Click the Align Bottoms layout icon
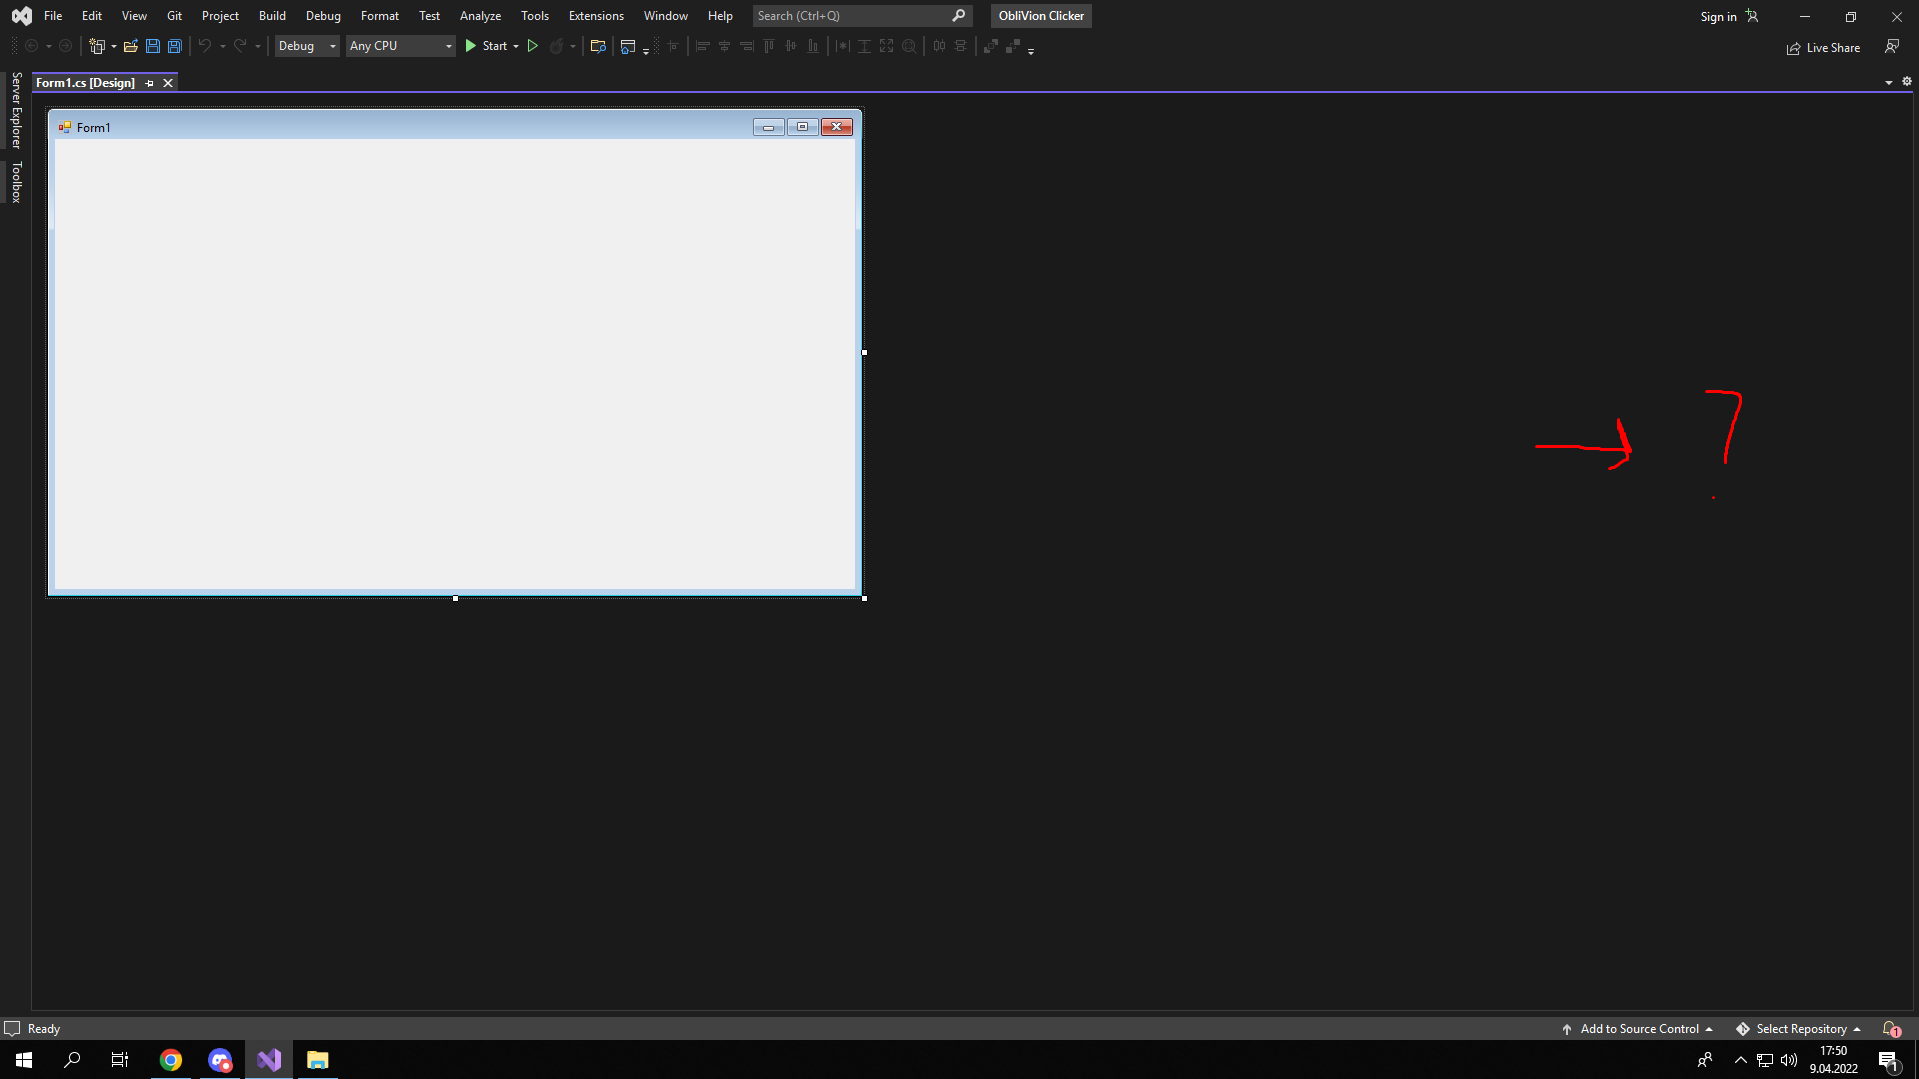This screenshot has height=1079, width=1919. tap(812, 46)
